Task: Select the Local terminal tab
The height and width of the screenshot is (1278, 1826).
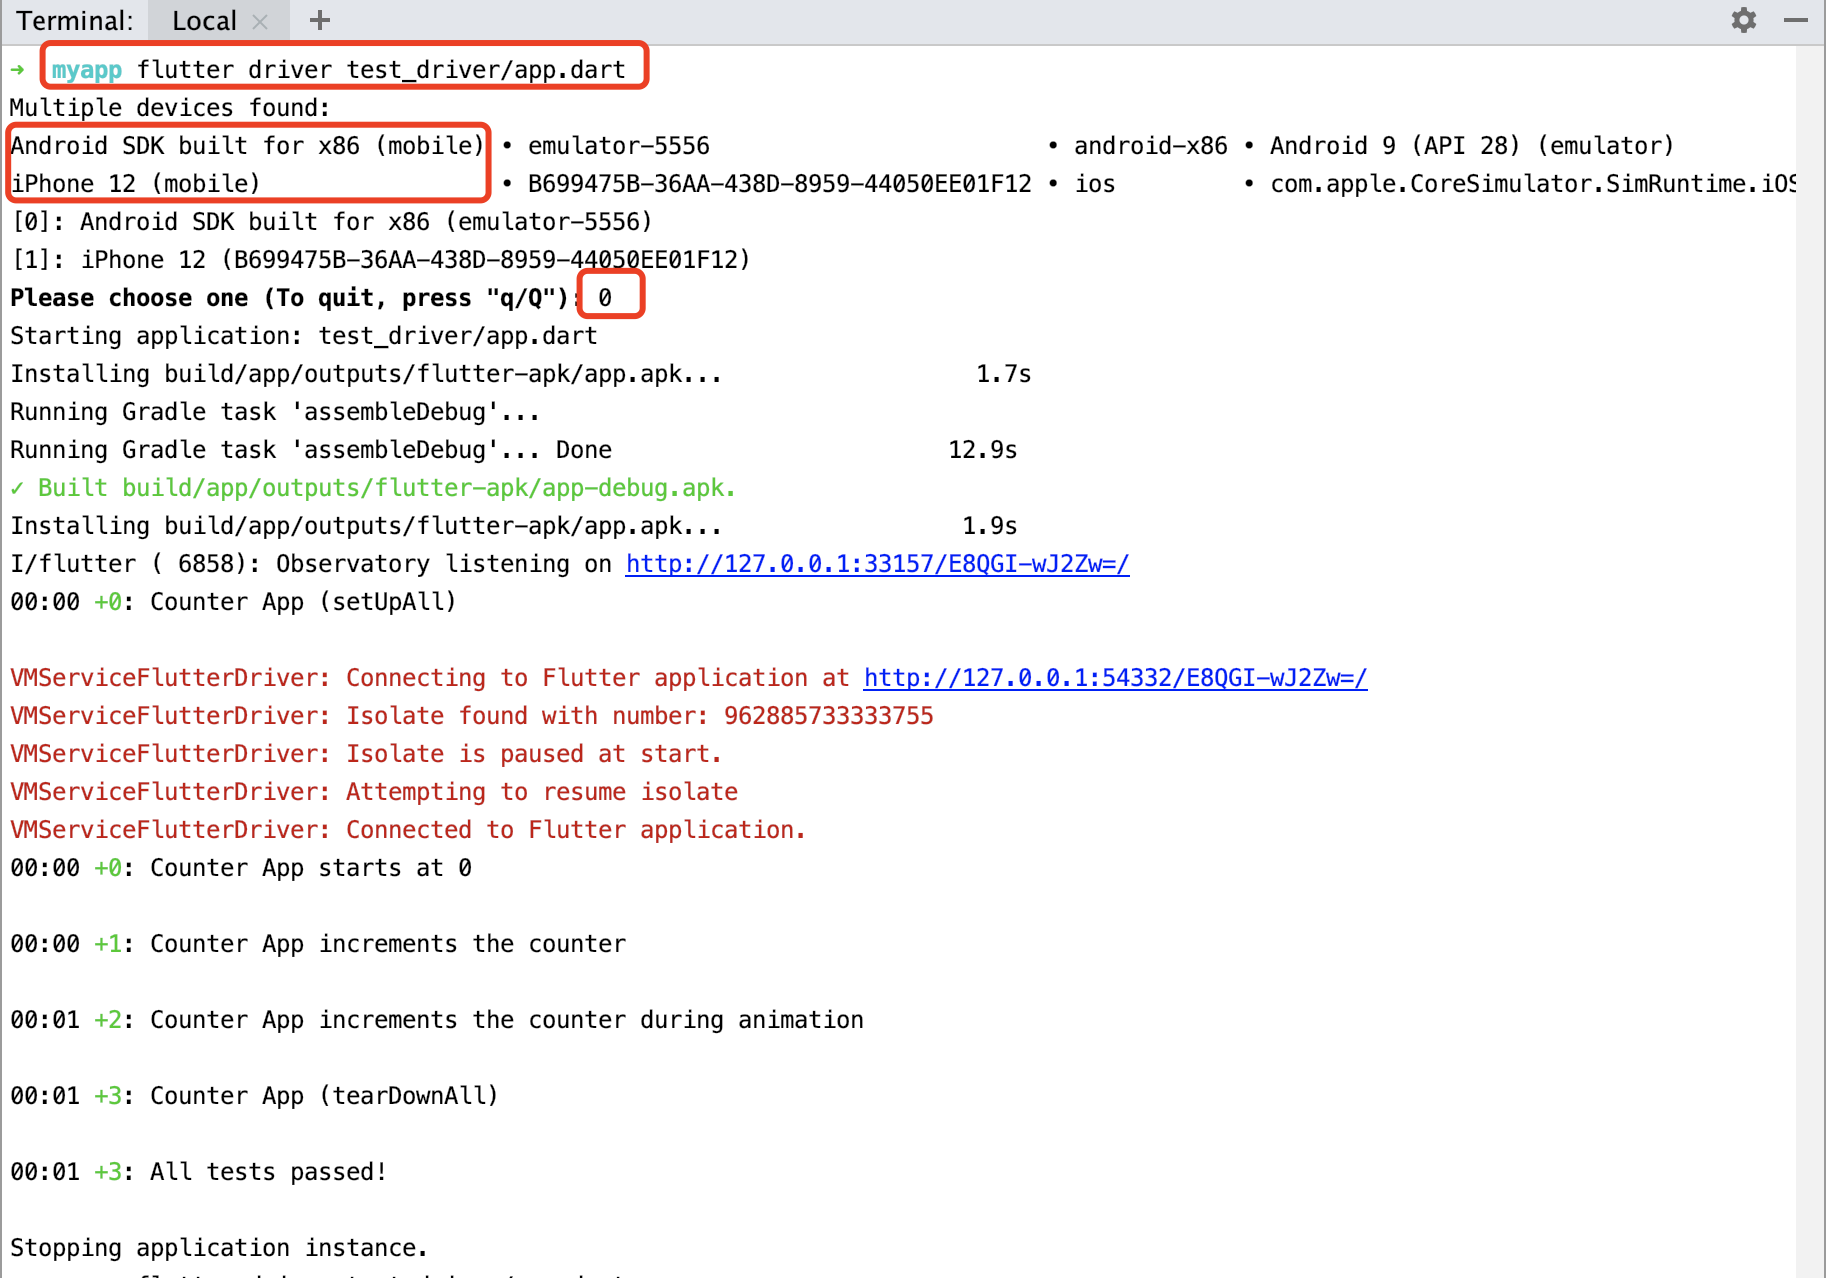Action: (x=203, y=20)
